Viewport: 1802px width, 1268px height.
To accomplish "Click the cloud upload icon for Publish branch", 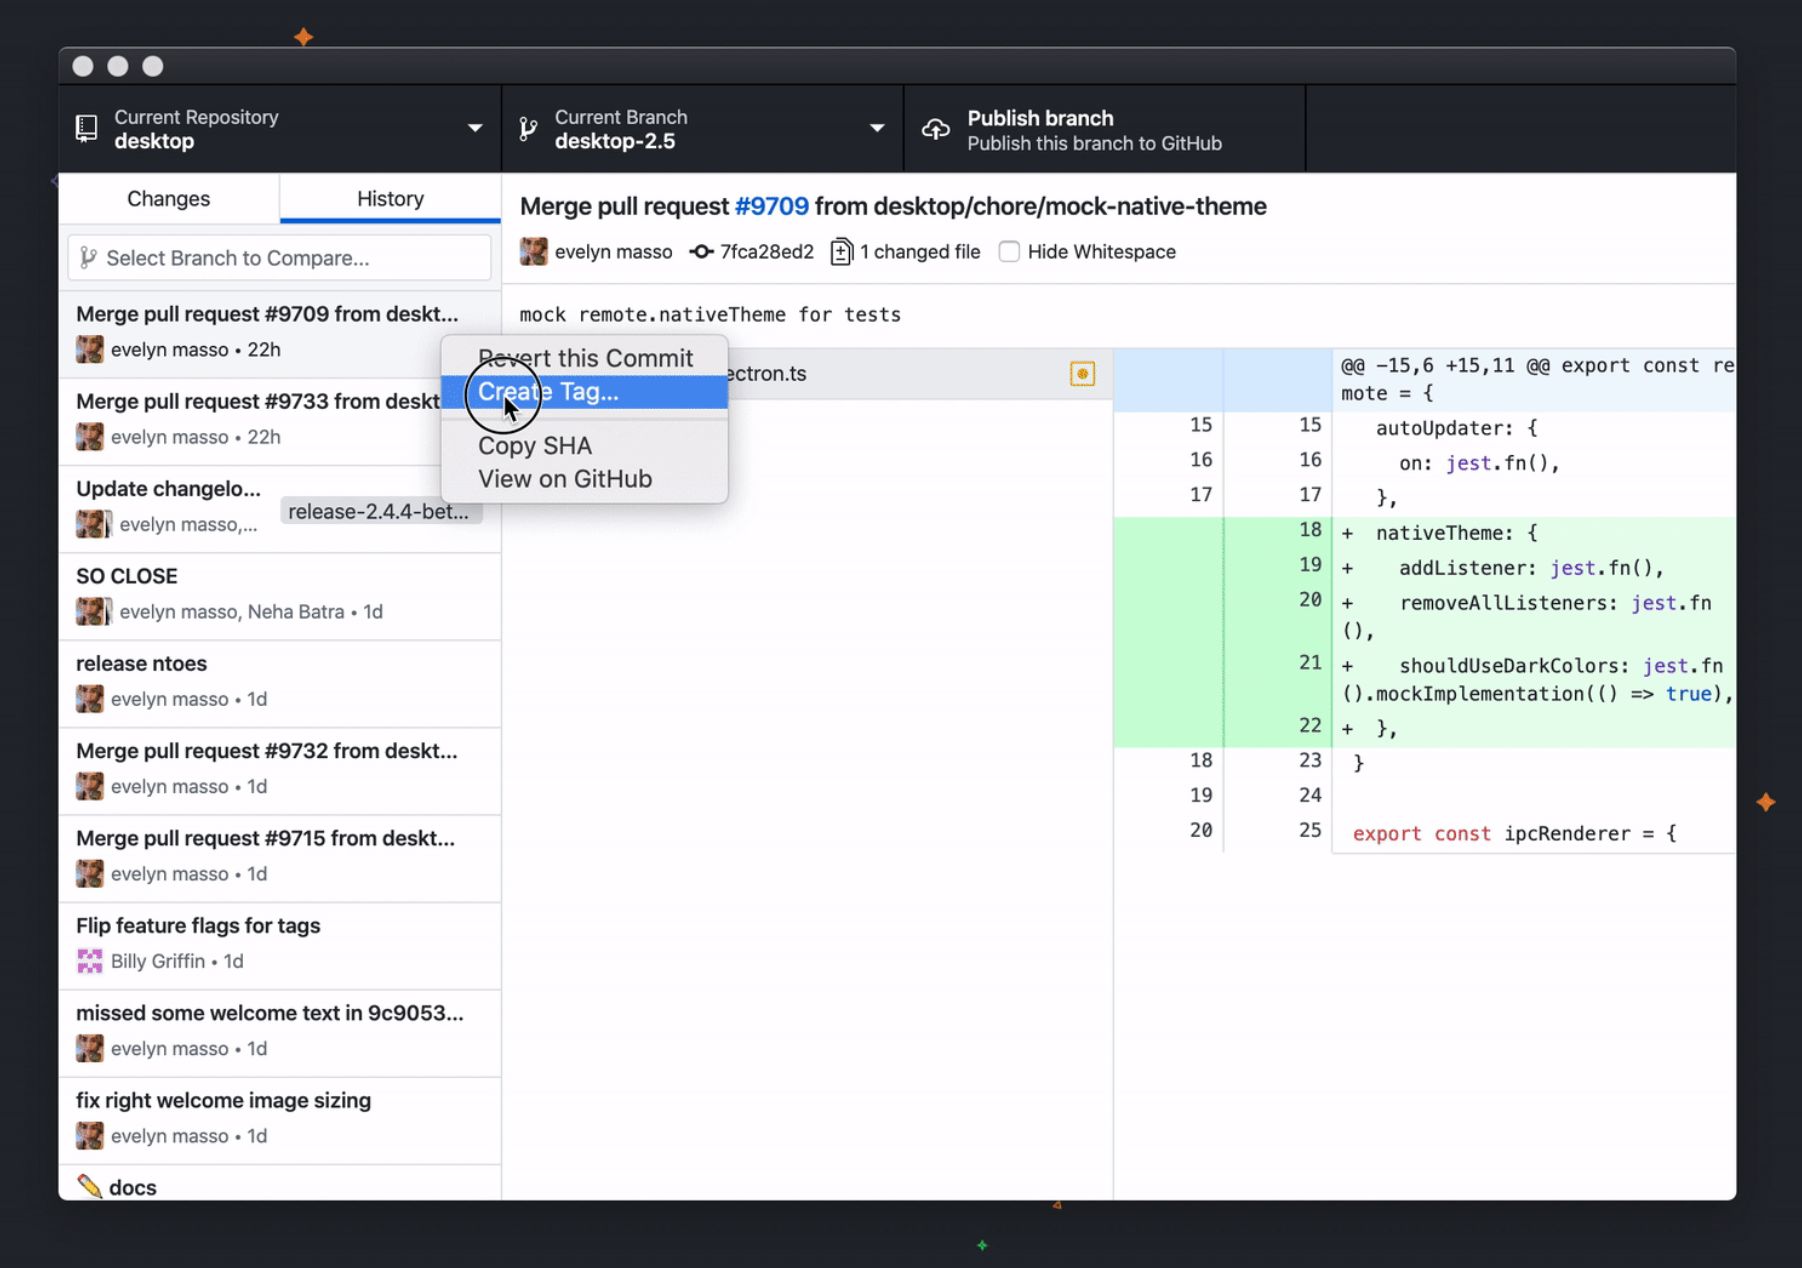I will pyautogui.click(x=934, y=128).
